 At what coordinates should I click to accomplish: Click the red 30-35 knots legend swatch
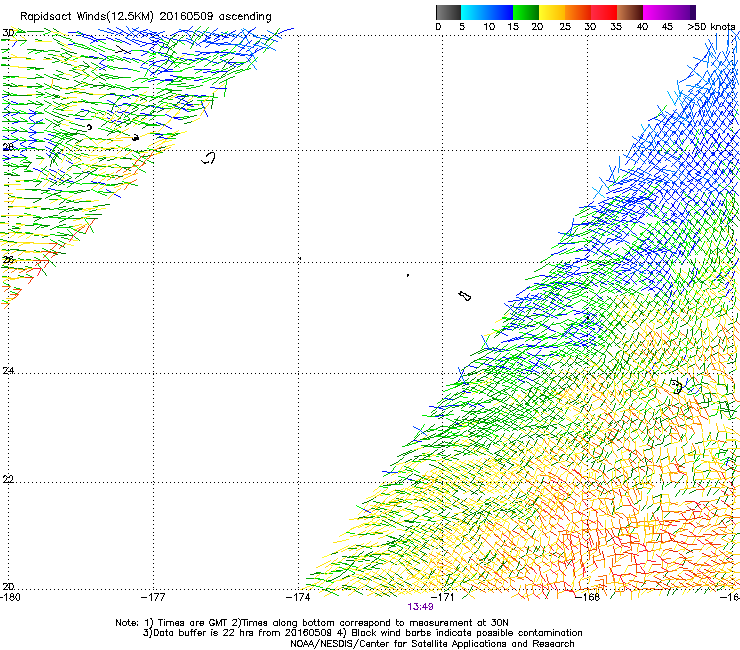604,12
